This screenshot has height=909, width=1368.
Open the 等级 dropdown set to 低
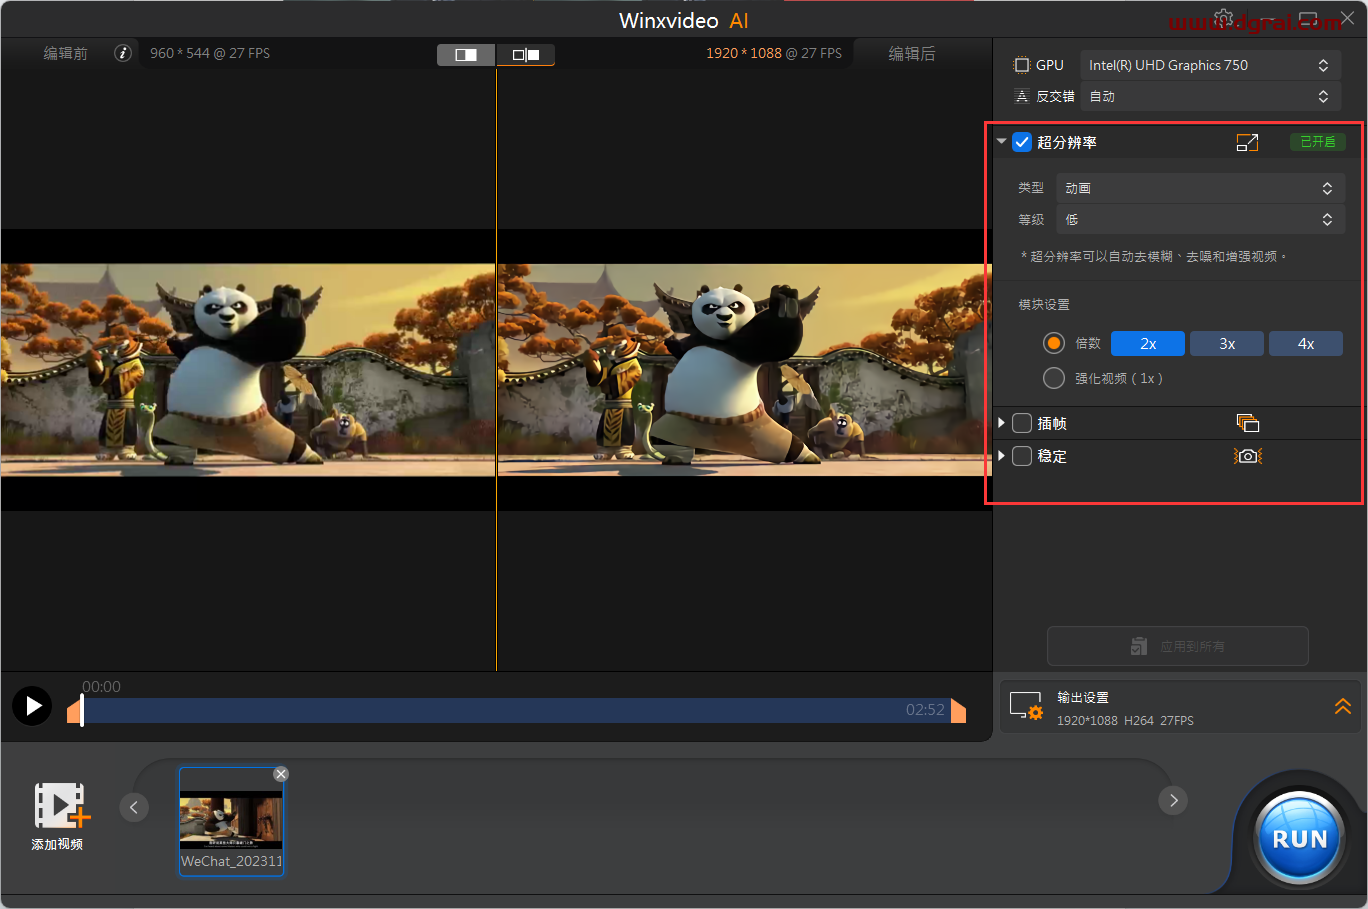click(1200, 219)
